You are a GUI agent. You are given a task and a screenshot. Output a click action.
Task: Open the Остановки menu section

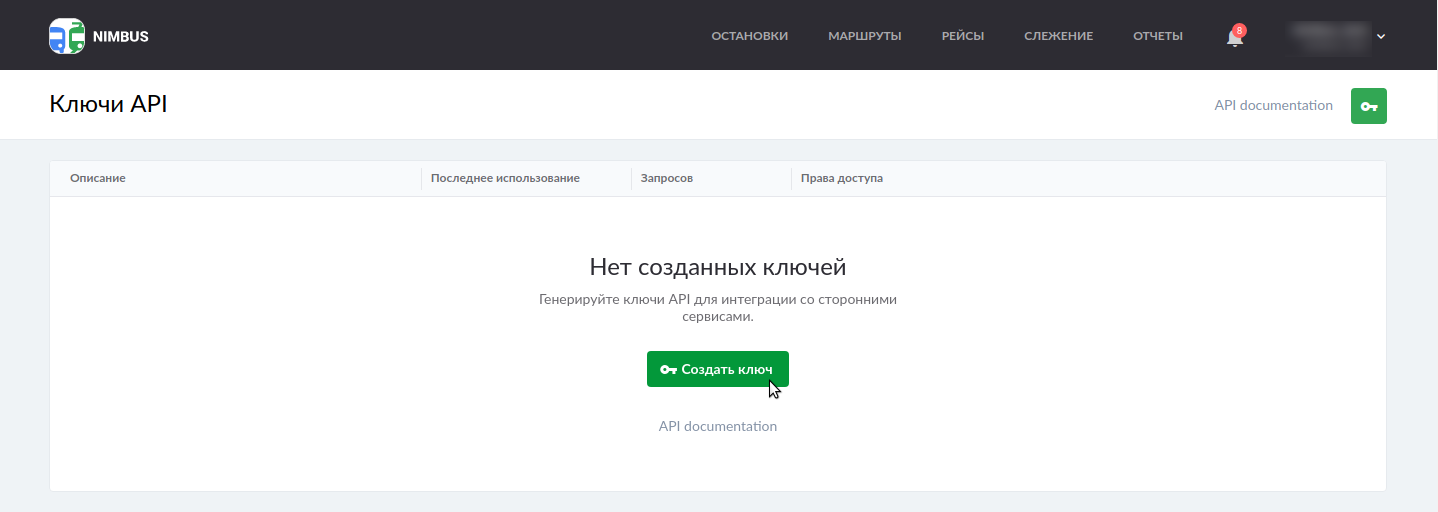point(749,36)
